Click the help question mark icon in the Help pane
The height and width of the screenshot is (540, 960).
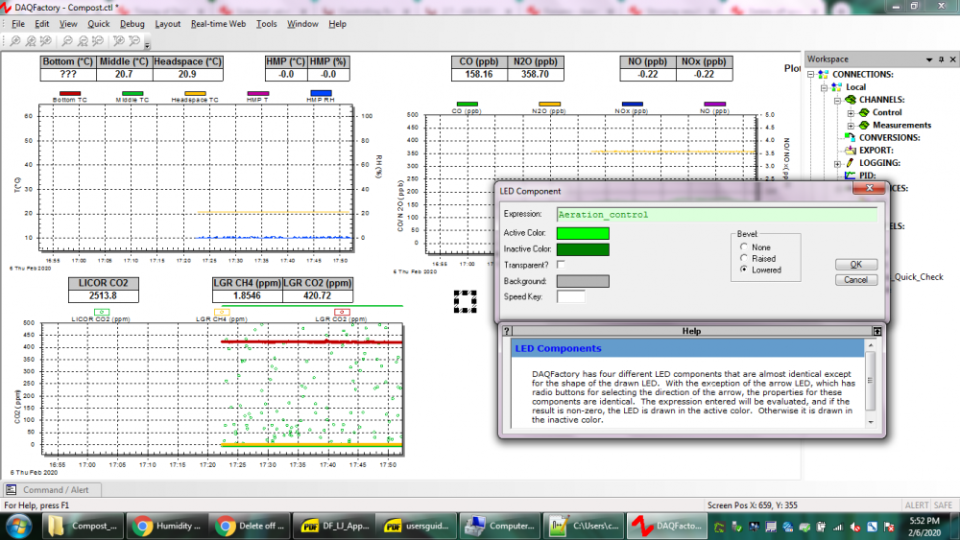(x=506, y=331)
